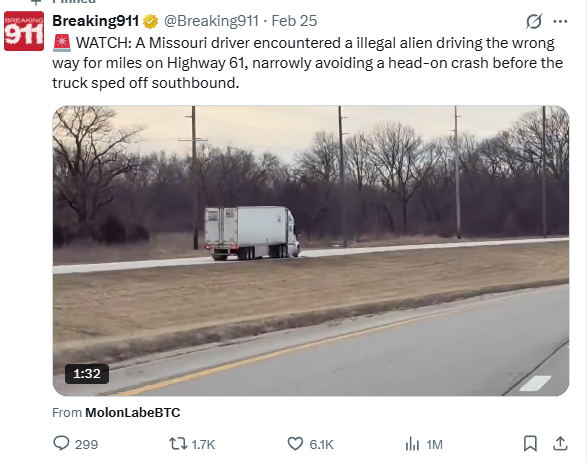Open the @Breaking911 handle link

(211, 21)
